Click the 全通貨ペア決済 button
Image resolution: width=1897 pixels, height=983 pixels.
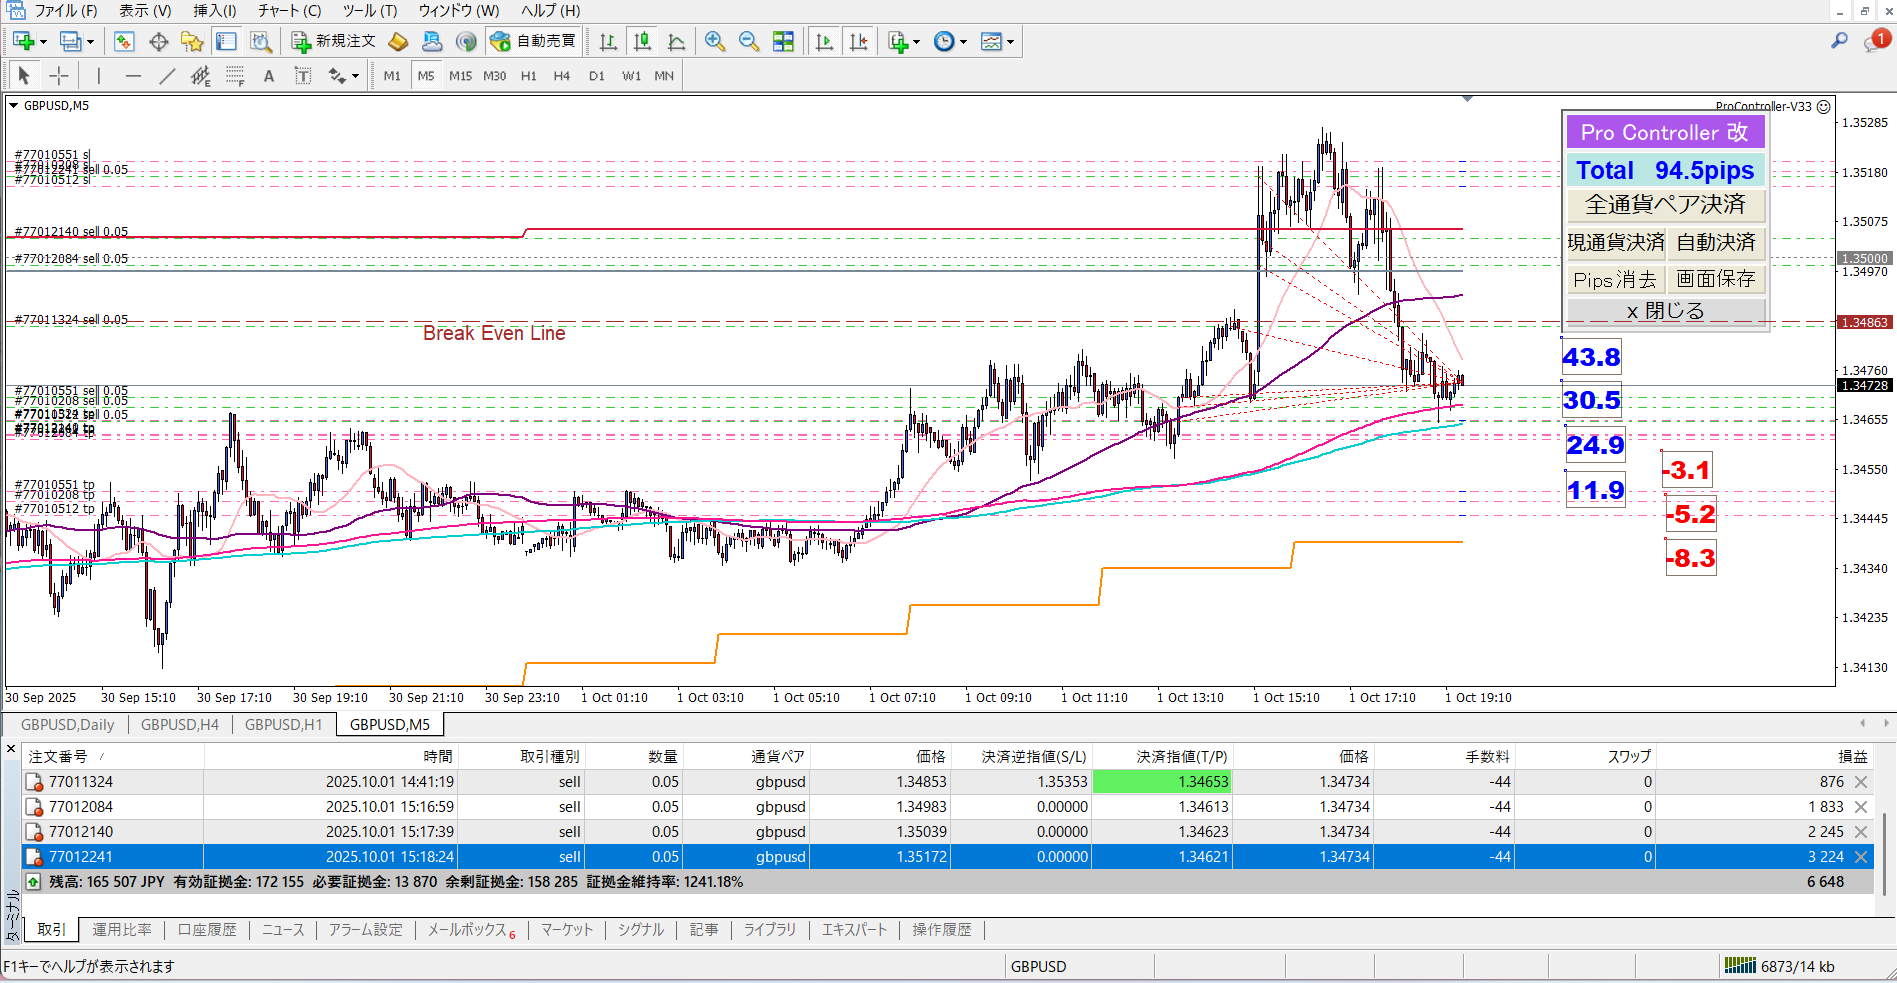[x=1665, y=205]
